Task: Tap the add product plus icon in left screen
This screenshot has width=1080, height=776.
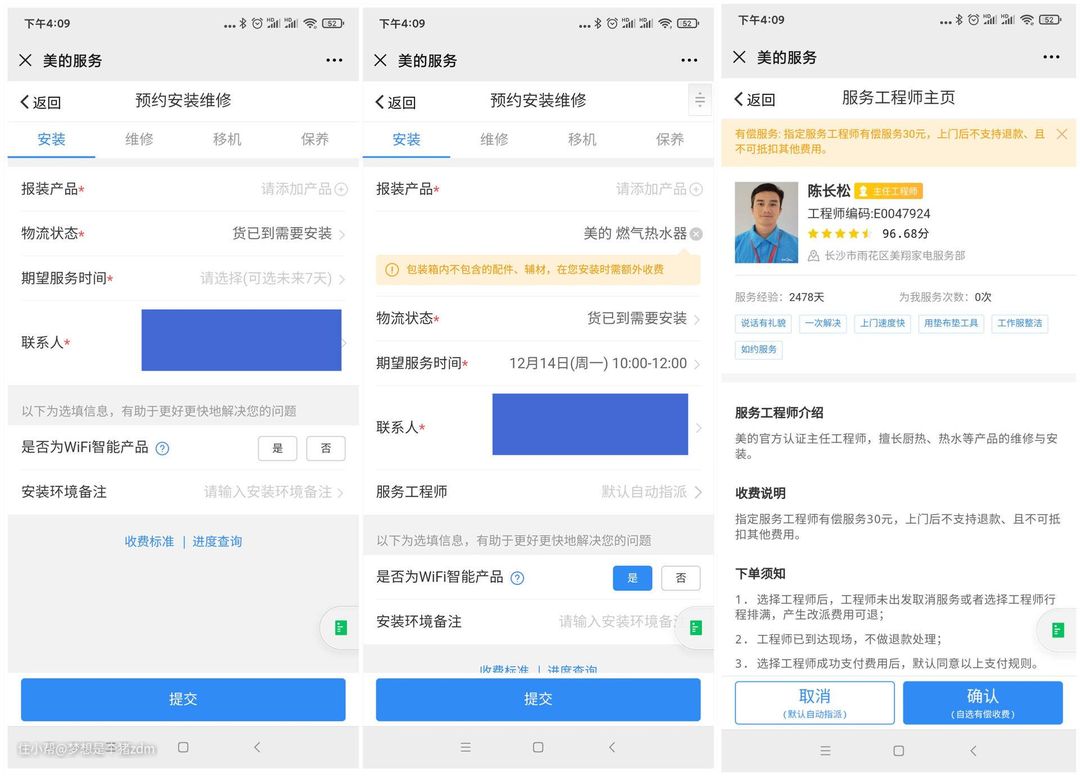Action: pos(341,189)
